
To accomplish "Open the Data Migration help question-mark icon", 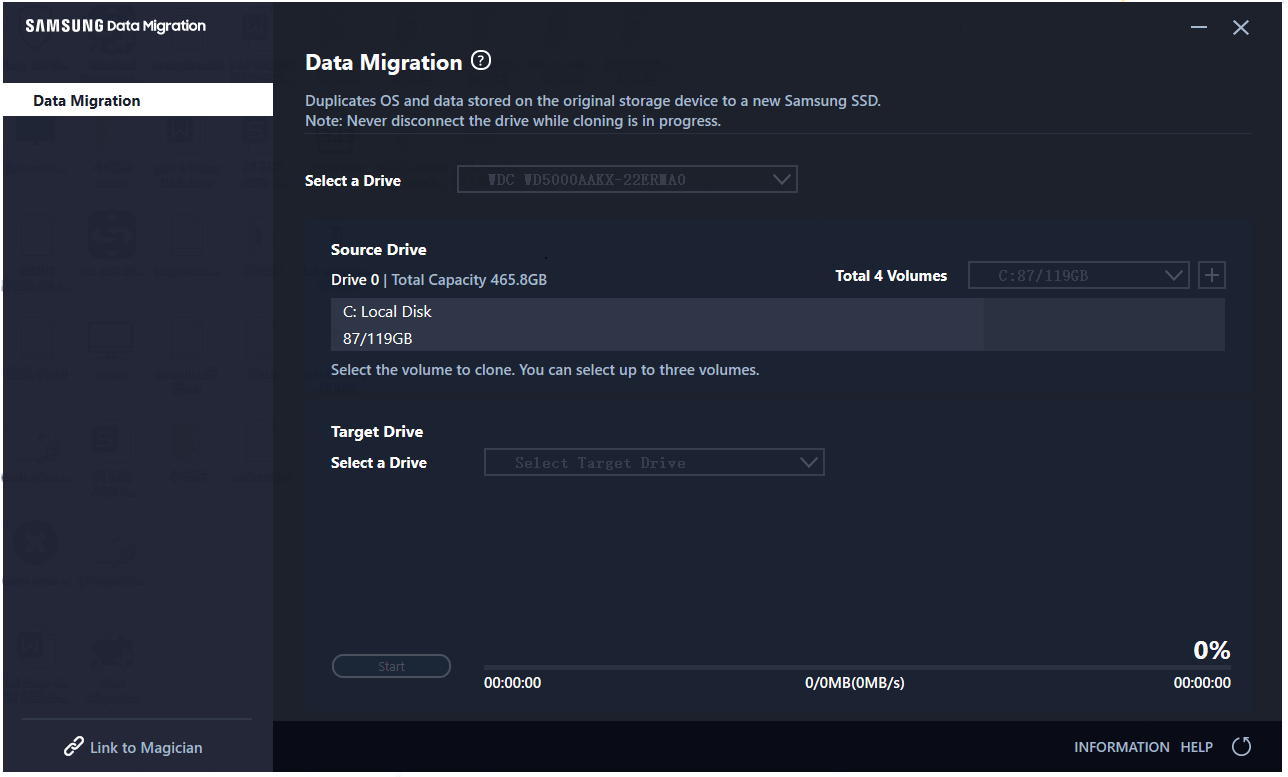I will point(481,61).
